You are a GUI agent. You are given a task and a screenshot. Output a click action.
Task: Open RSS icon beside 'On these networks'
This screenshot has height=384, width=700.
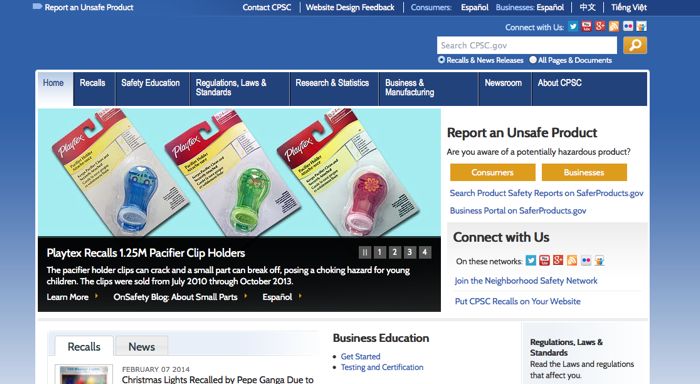(x=572, y=260)
